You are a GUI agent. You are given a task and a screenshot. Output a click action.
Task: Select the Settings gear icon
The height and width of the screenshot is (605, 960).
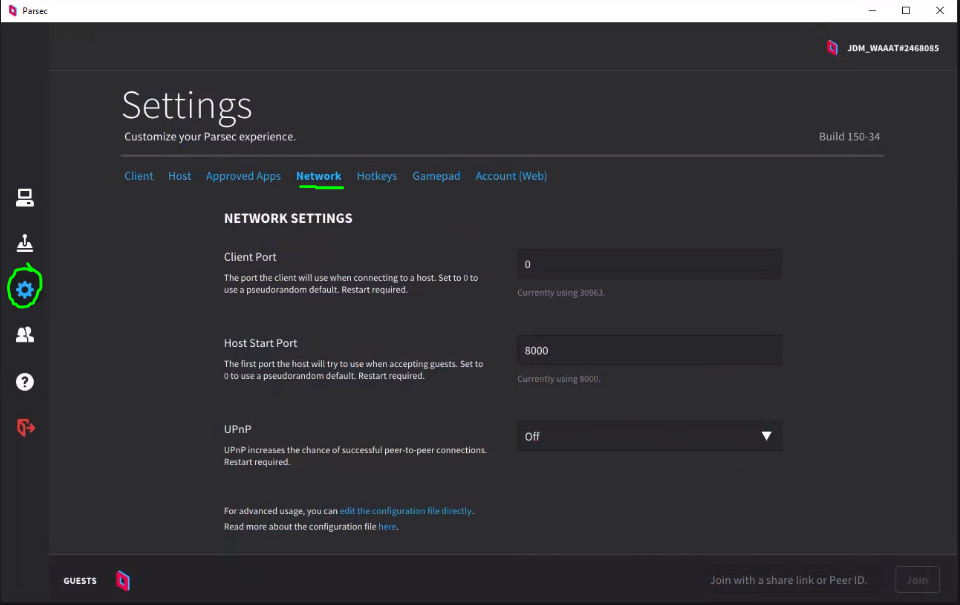click(x=24, y=290)
